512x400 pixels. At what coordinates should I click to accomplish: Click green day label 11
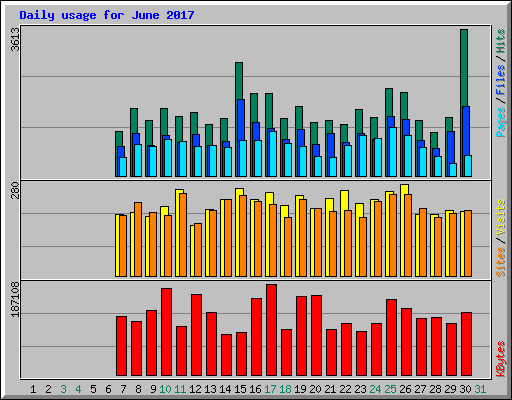(x=180, y=389)
